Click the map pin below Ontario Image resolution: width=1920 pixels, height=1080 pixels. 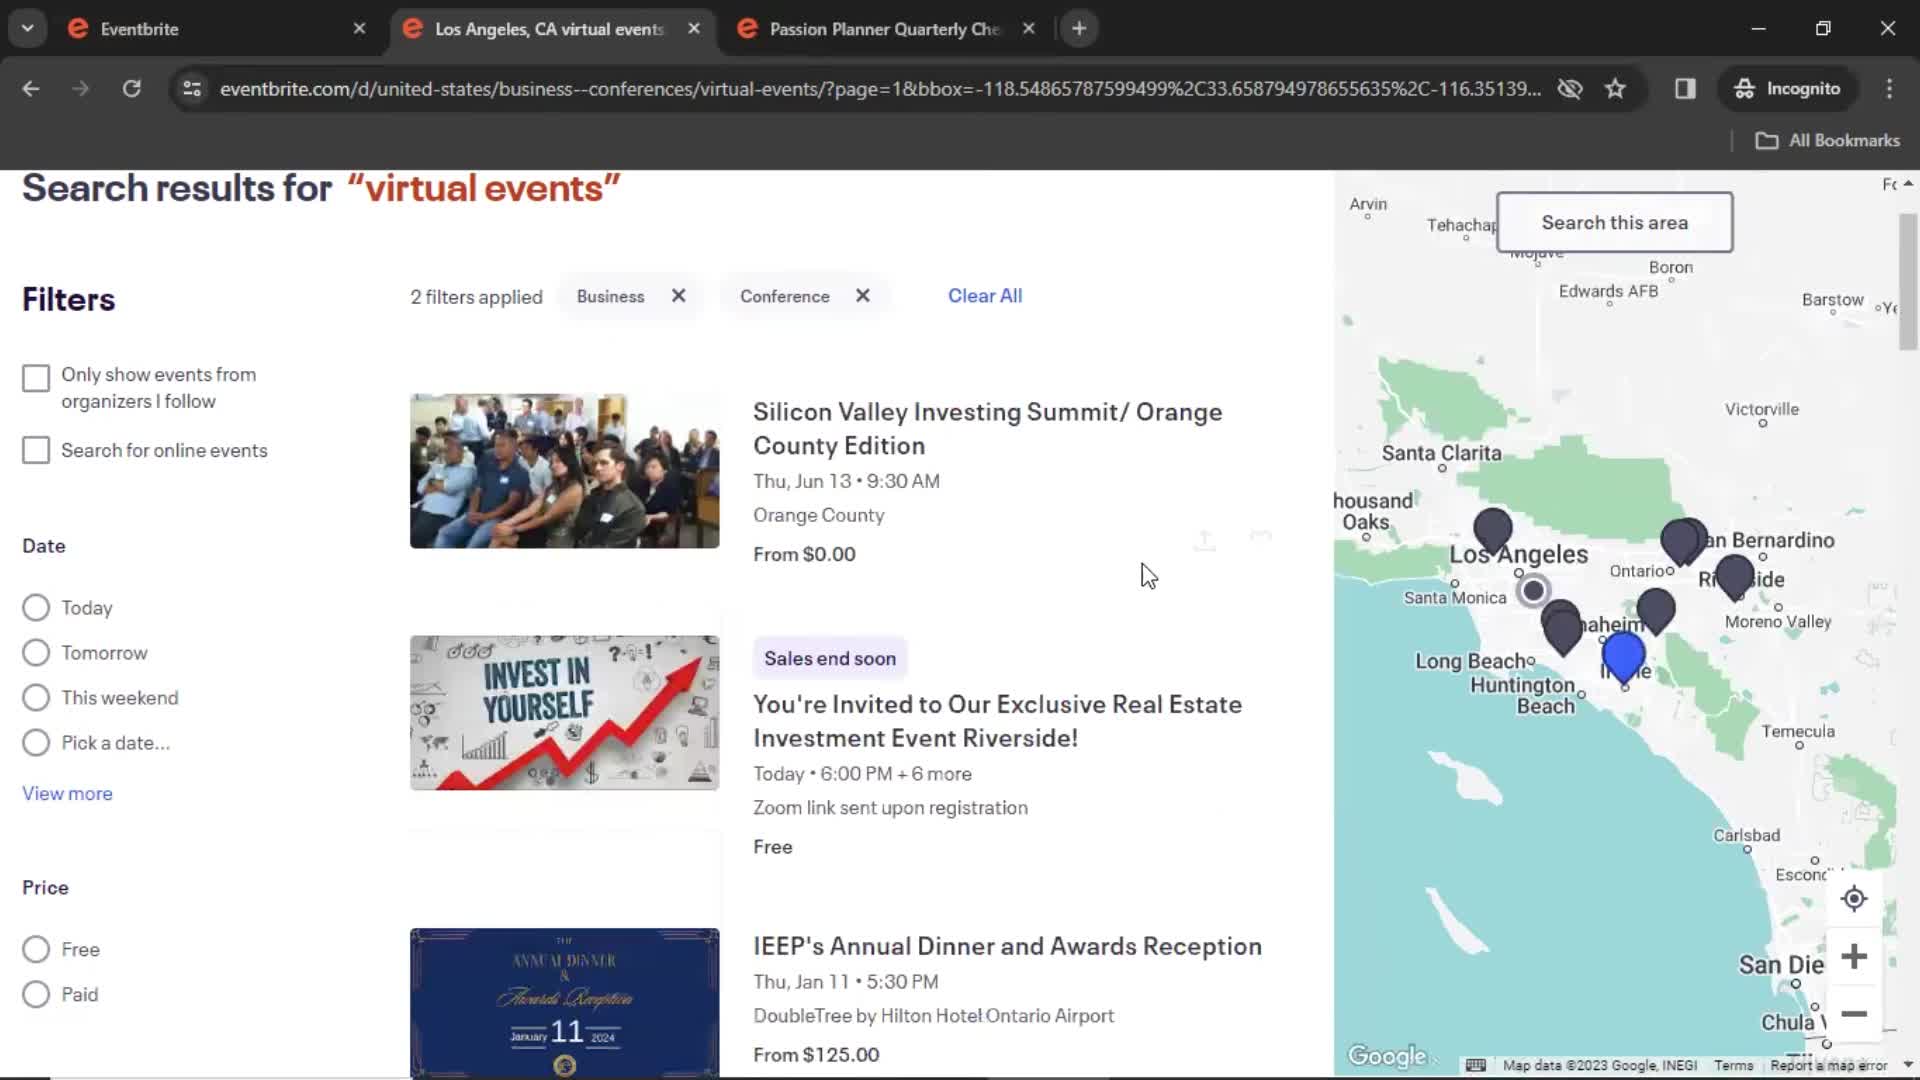pos(1656,609)
